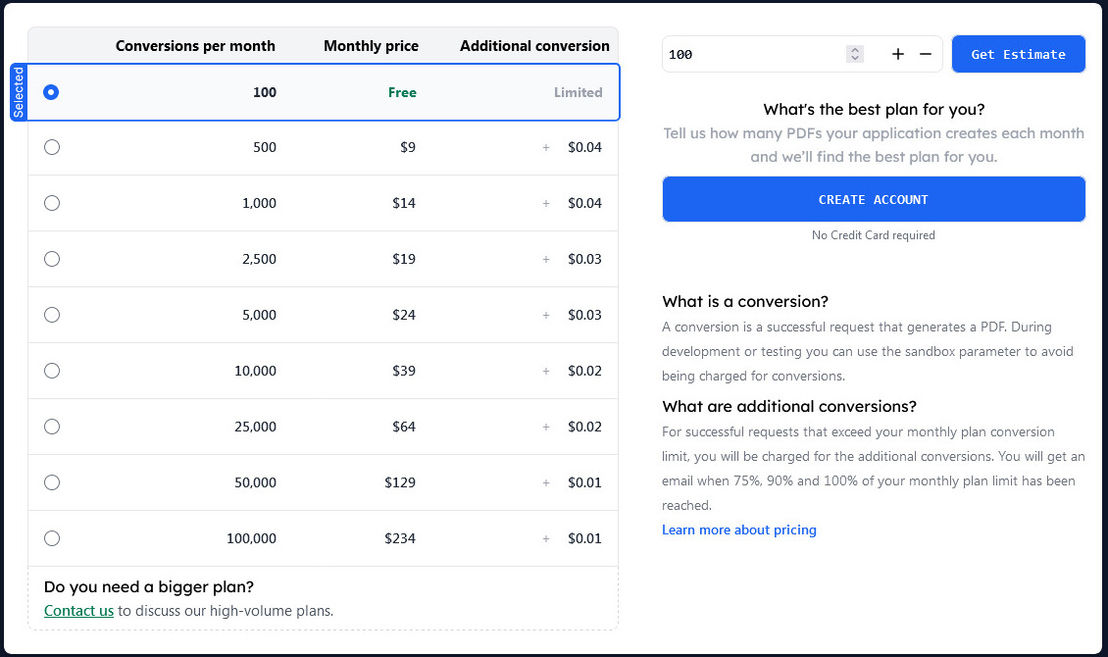Click $0.01 additional price in 100,000 row
The height and width of the screenshot is (657, 1108).
coord(585,538)
